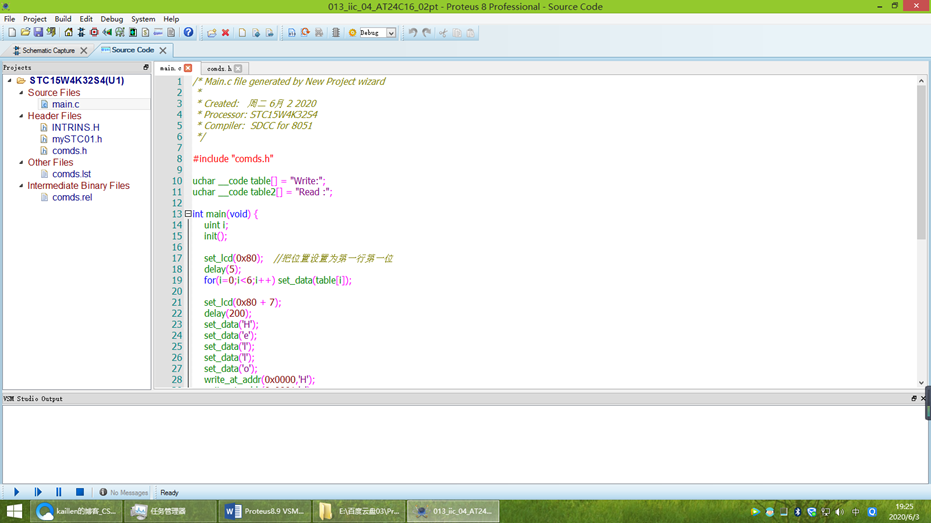Collapse the Other Files tree group
The image size is (931, 524).
(x=21, y=162)
